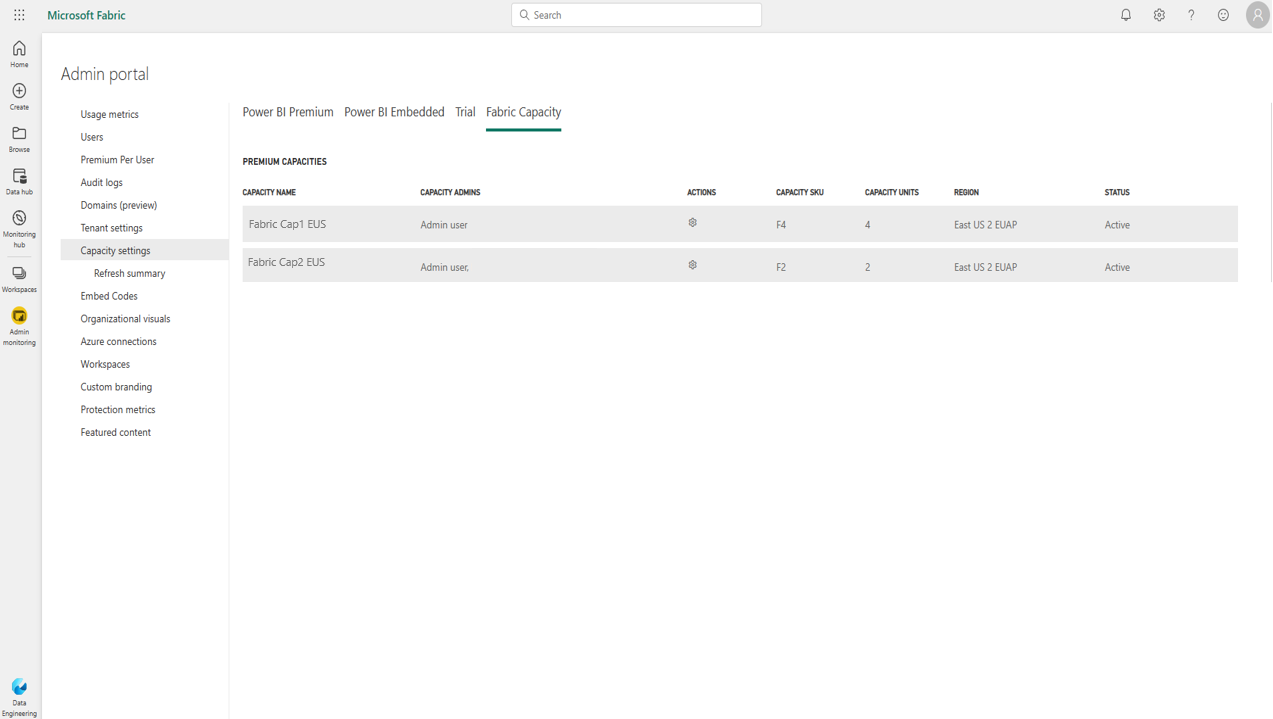Open Embed Codes

pyautogui.click(x=109, y=296)
